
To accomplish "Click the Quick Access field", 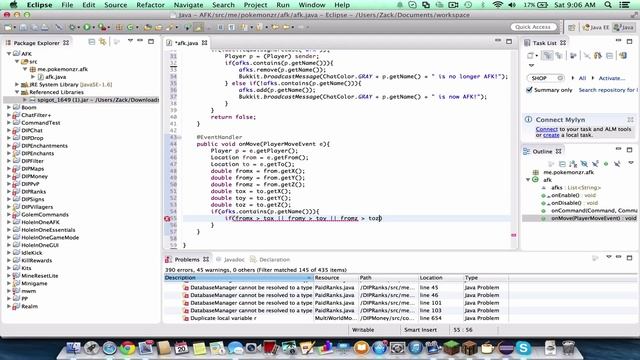I will click(533, 27).
